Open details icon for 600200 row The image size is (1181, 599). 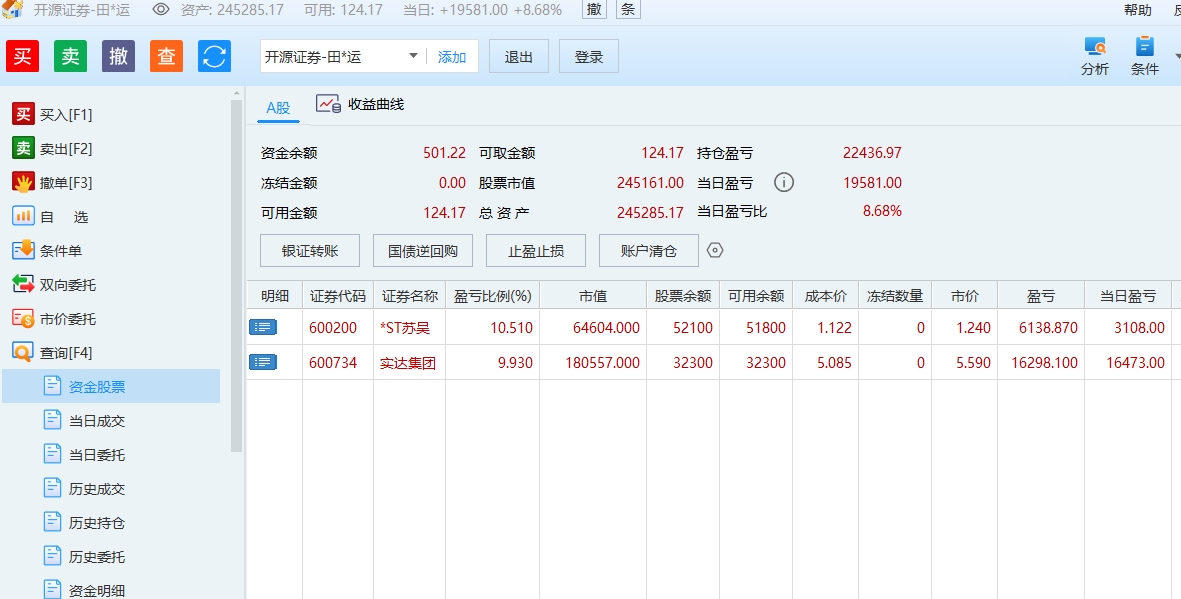(x=263, y=327)
